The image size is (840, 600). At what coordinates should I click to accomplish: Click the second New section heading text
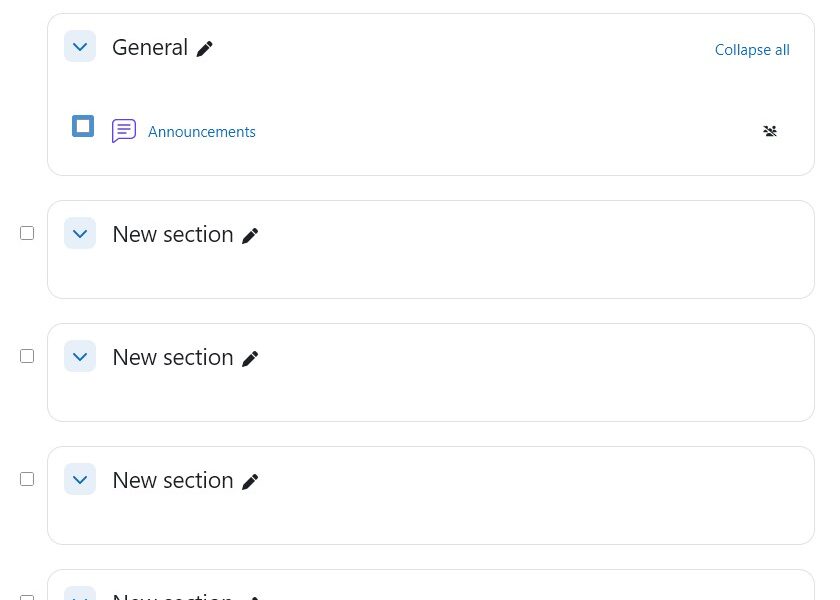point(173,357)
